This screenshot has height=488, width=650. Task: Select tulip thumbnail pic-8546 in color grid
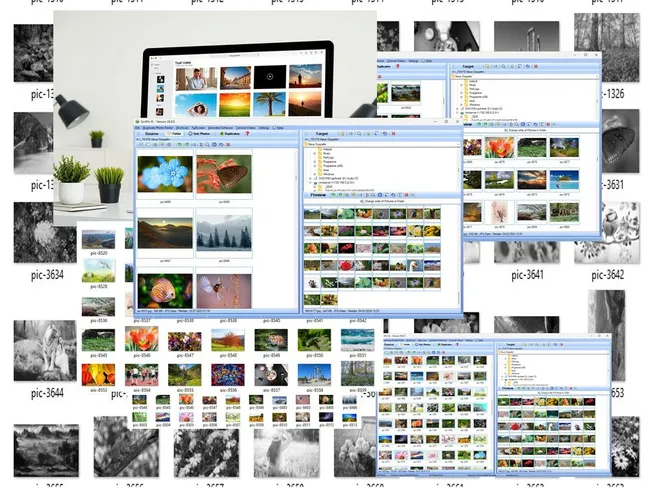point(141,339)
